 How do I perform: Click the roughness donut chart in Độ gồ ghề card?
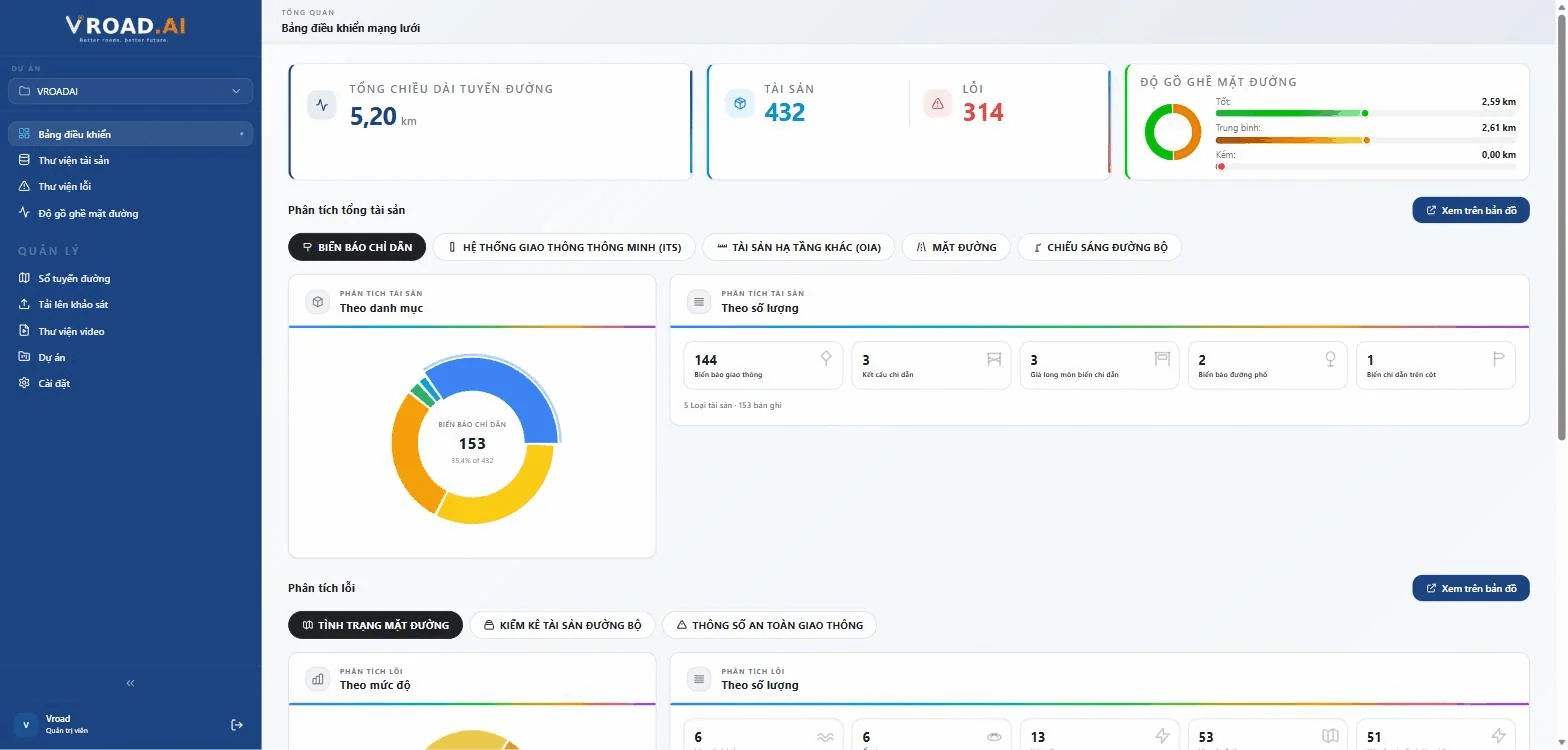(1173, 132)
